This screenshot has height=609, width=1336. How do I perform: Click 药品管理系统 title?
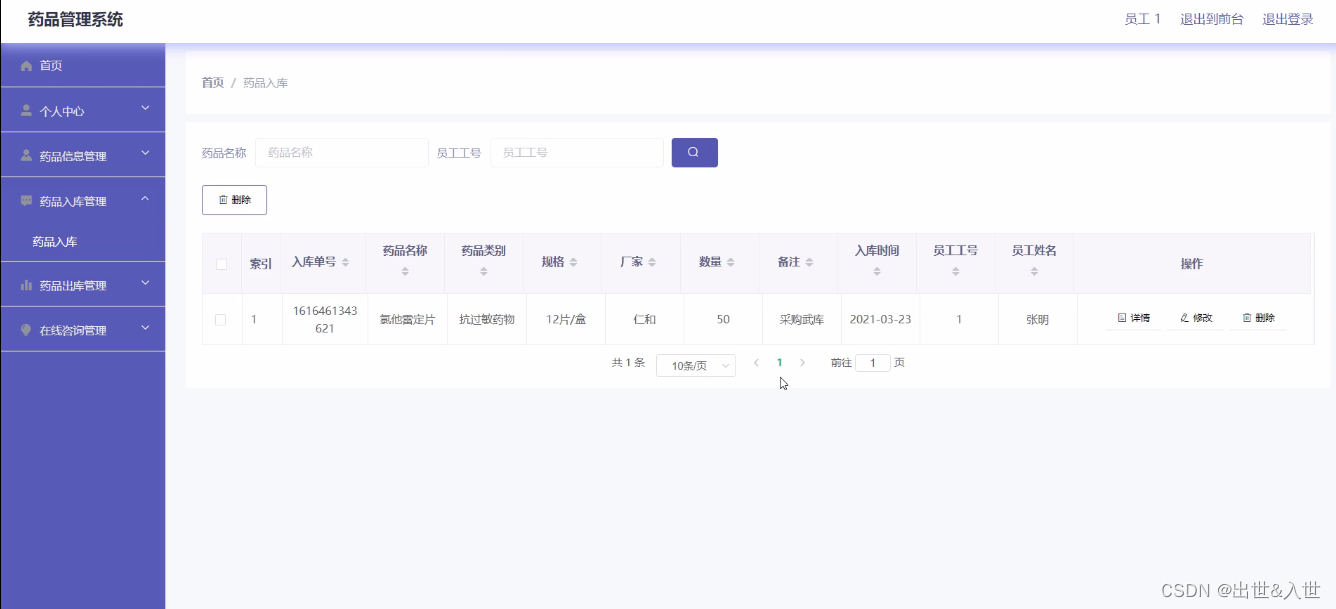[x=76, y=19]
